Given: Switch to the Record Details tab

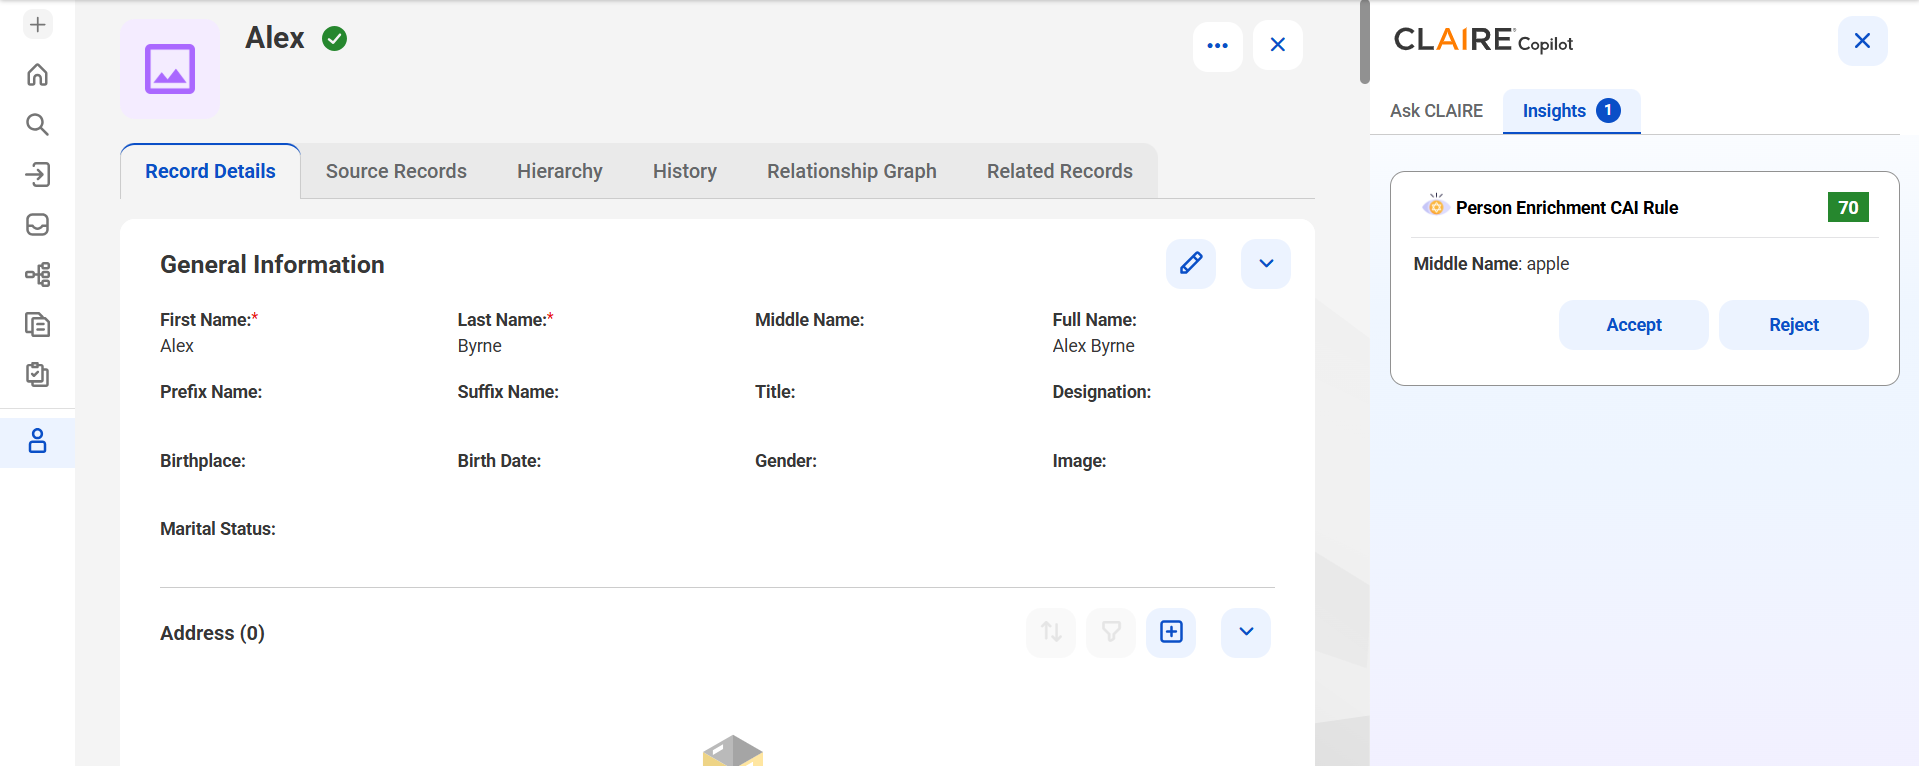Looking at the screenshot, I should [x=210, y=171].
